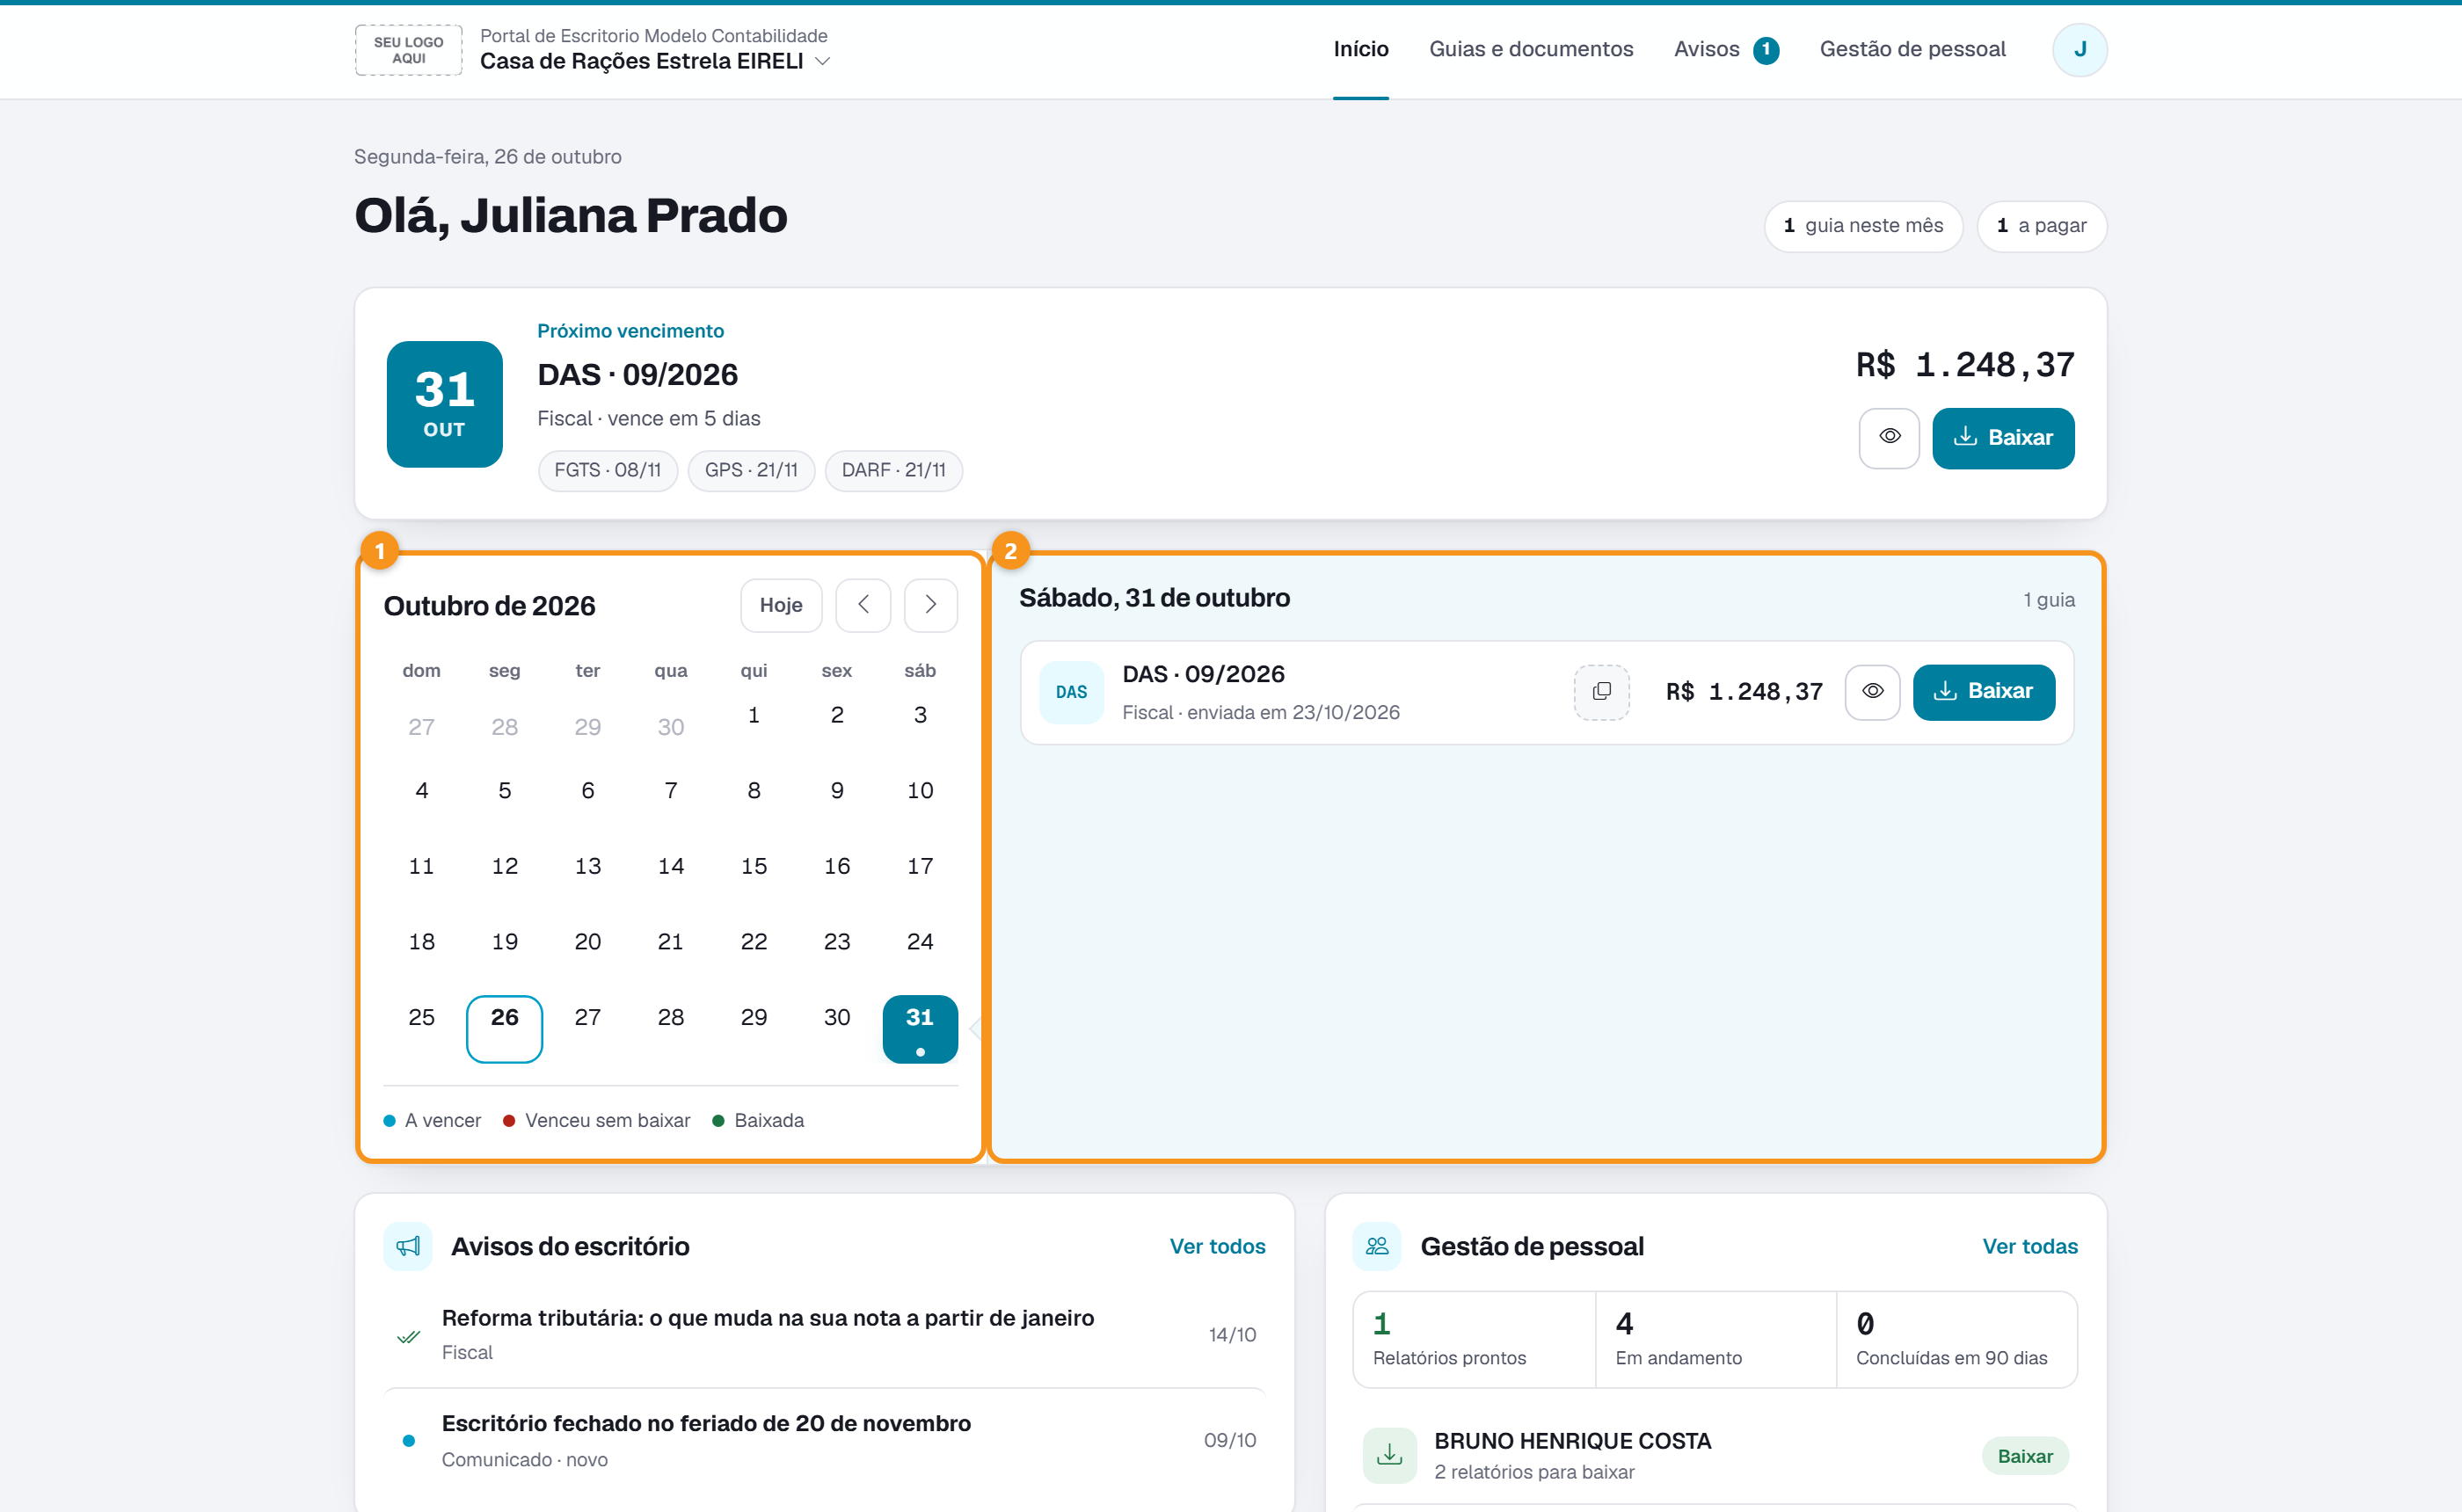Click the people icon in Gestão de pessoal
Viewport: 2462px width, 1512px height.
(1377, 1246)
